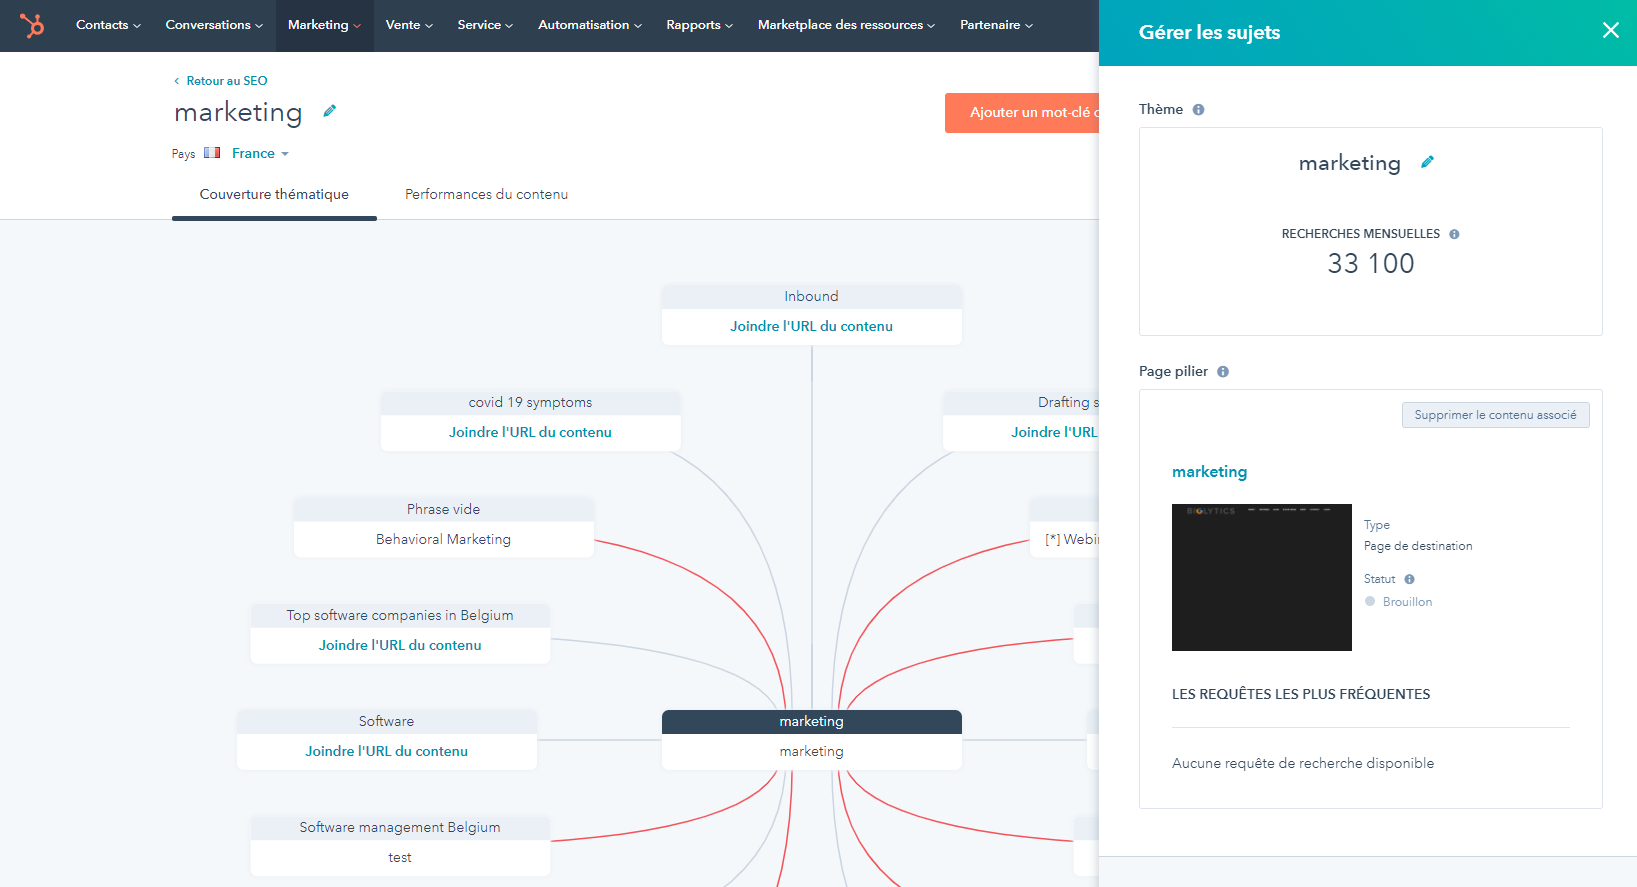This screenshot has height=887, width=1637.
Task: Expand the France country dropdown
Action: (260, 153)
